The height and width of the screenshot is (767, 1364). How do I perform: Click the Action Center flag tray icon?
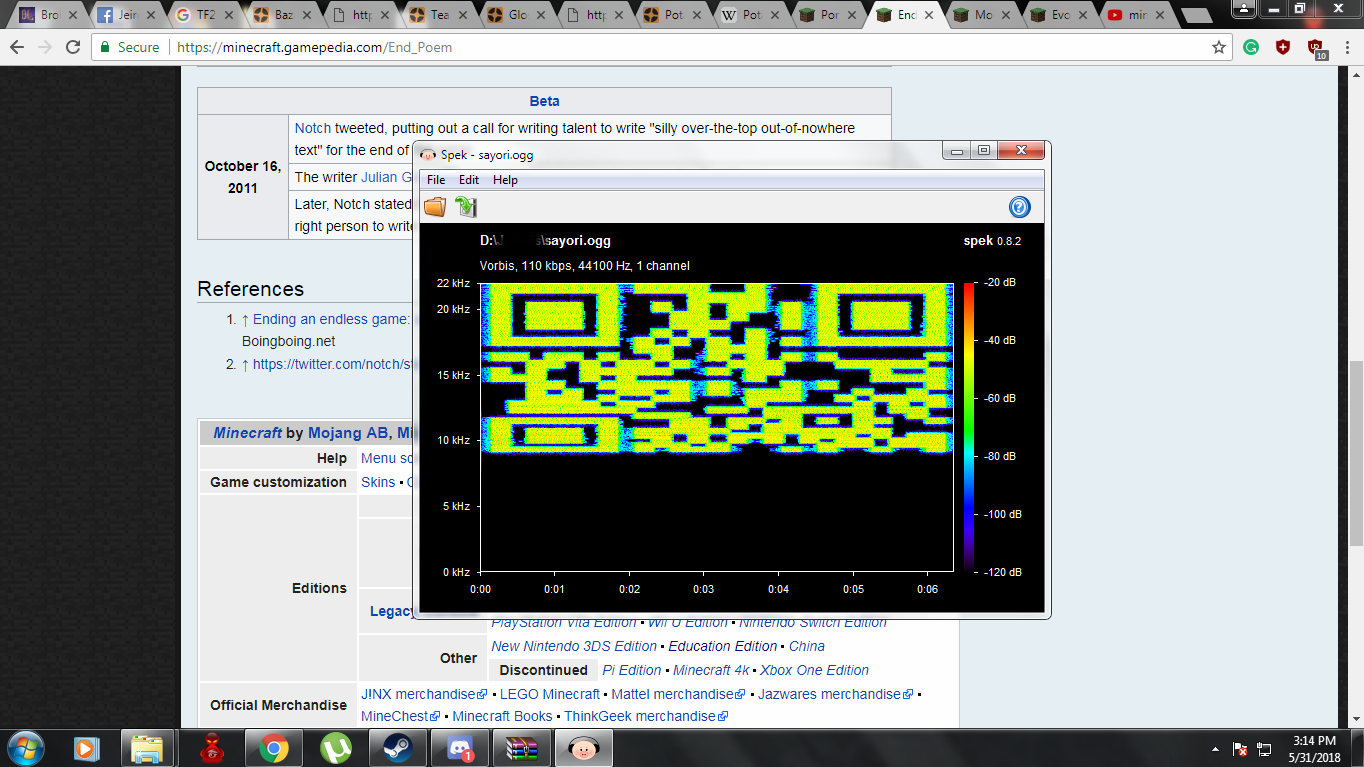tap(1240, 748)
